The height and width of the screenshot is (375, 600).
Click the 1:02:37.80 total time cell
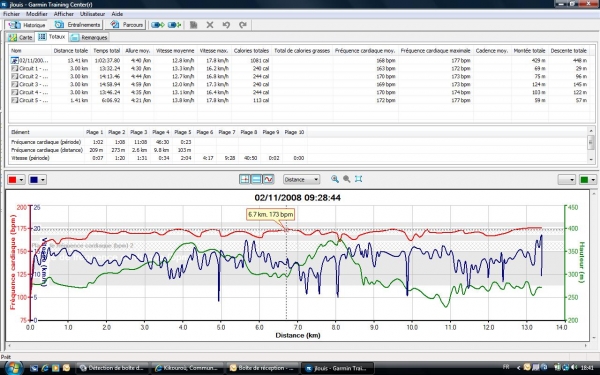pyautogui.click(x=107, y=60)
